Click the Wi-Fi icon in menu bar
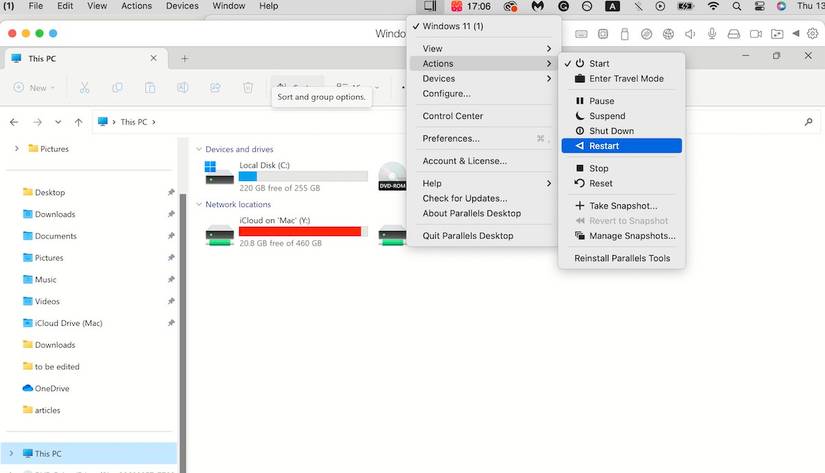This screenshot has height=473, width=825. point(713,6)
